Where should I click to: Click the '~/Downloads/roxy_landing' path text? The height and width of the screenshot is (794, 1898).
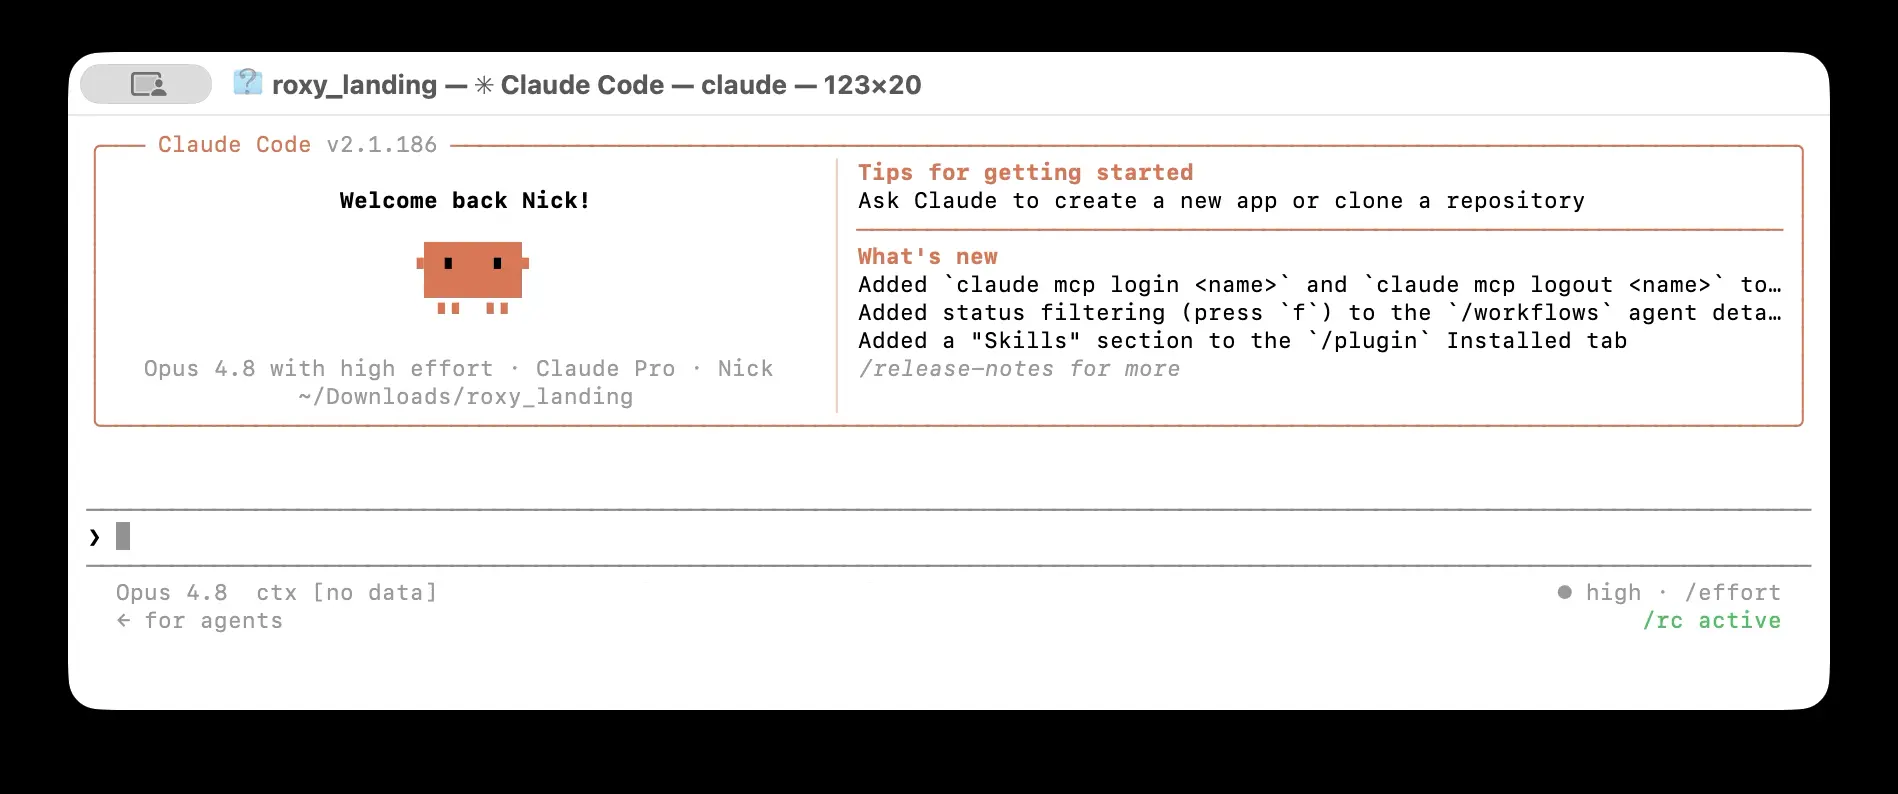coord(465,396)
